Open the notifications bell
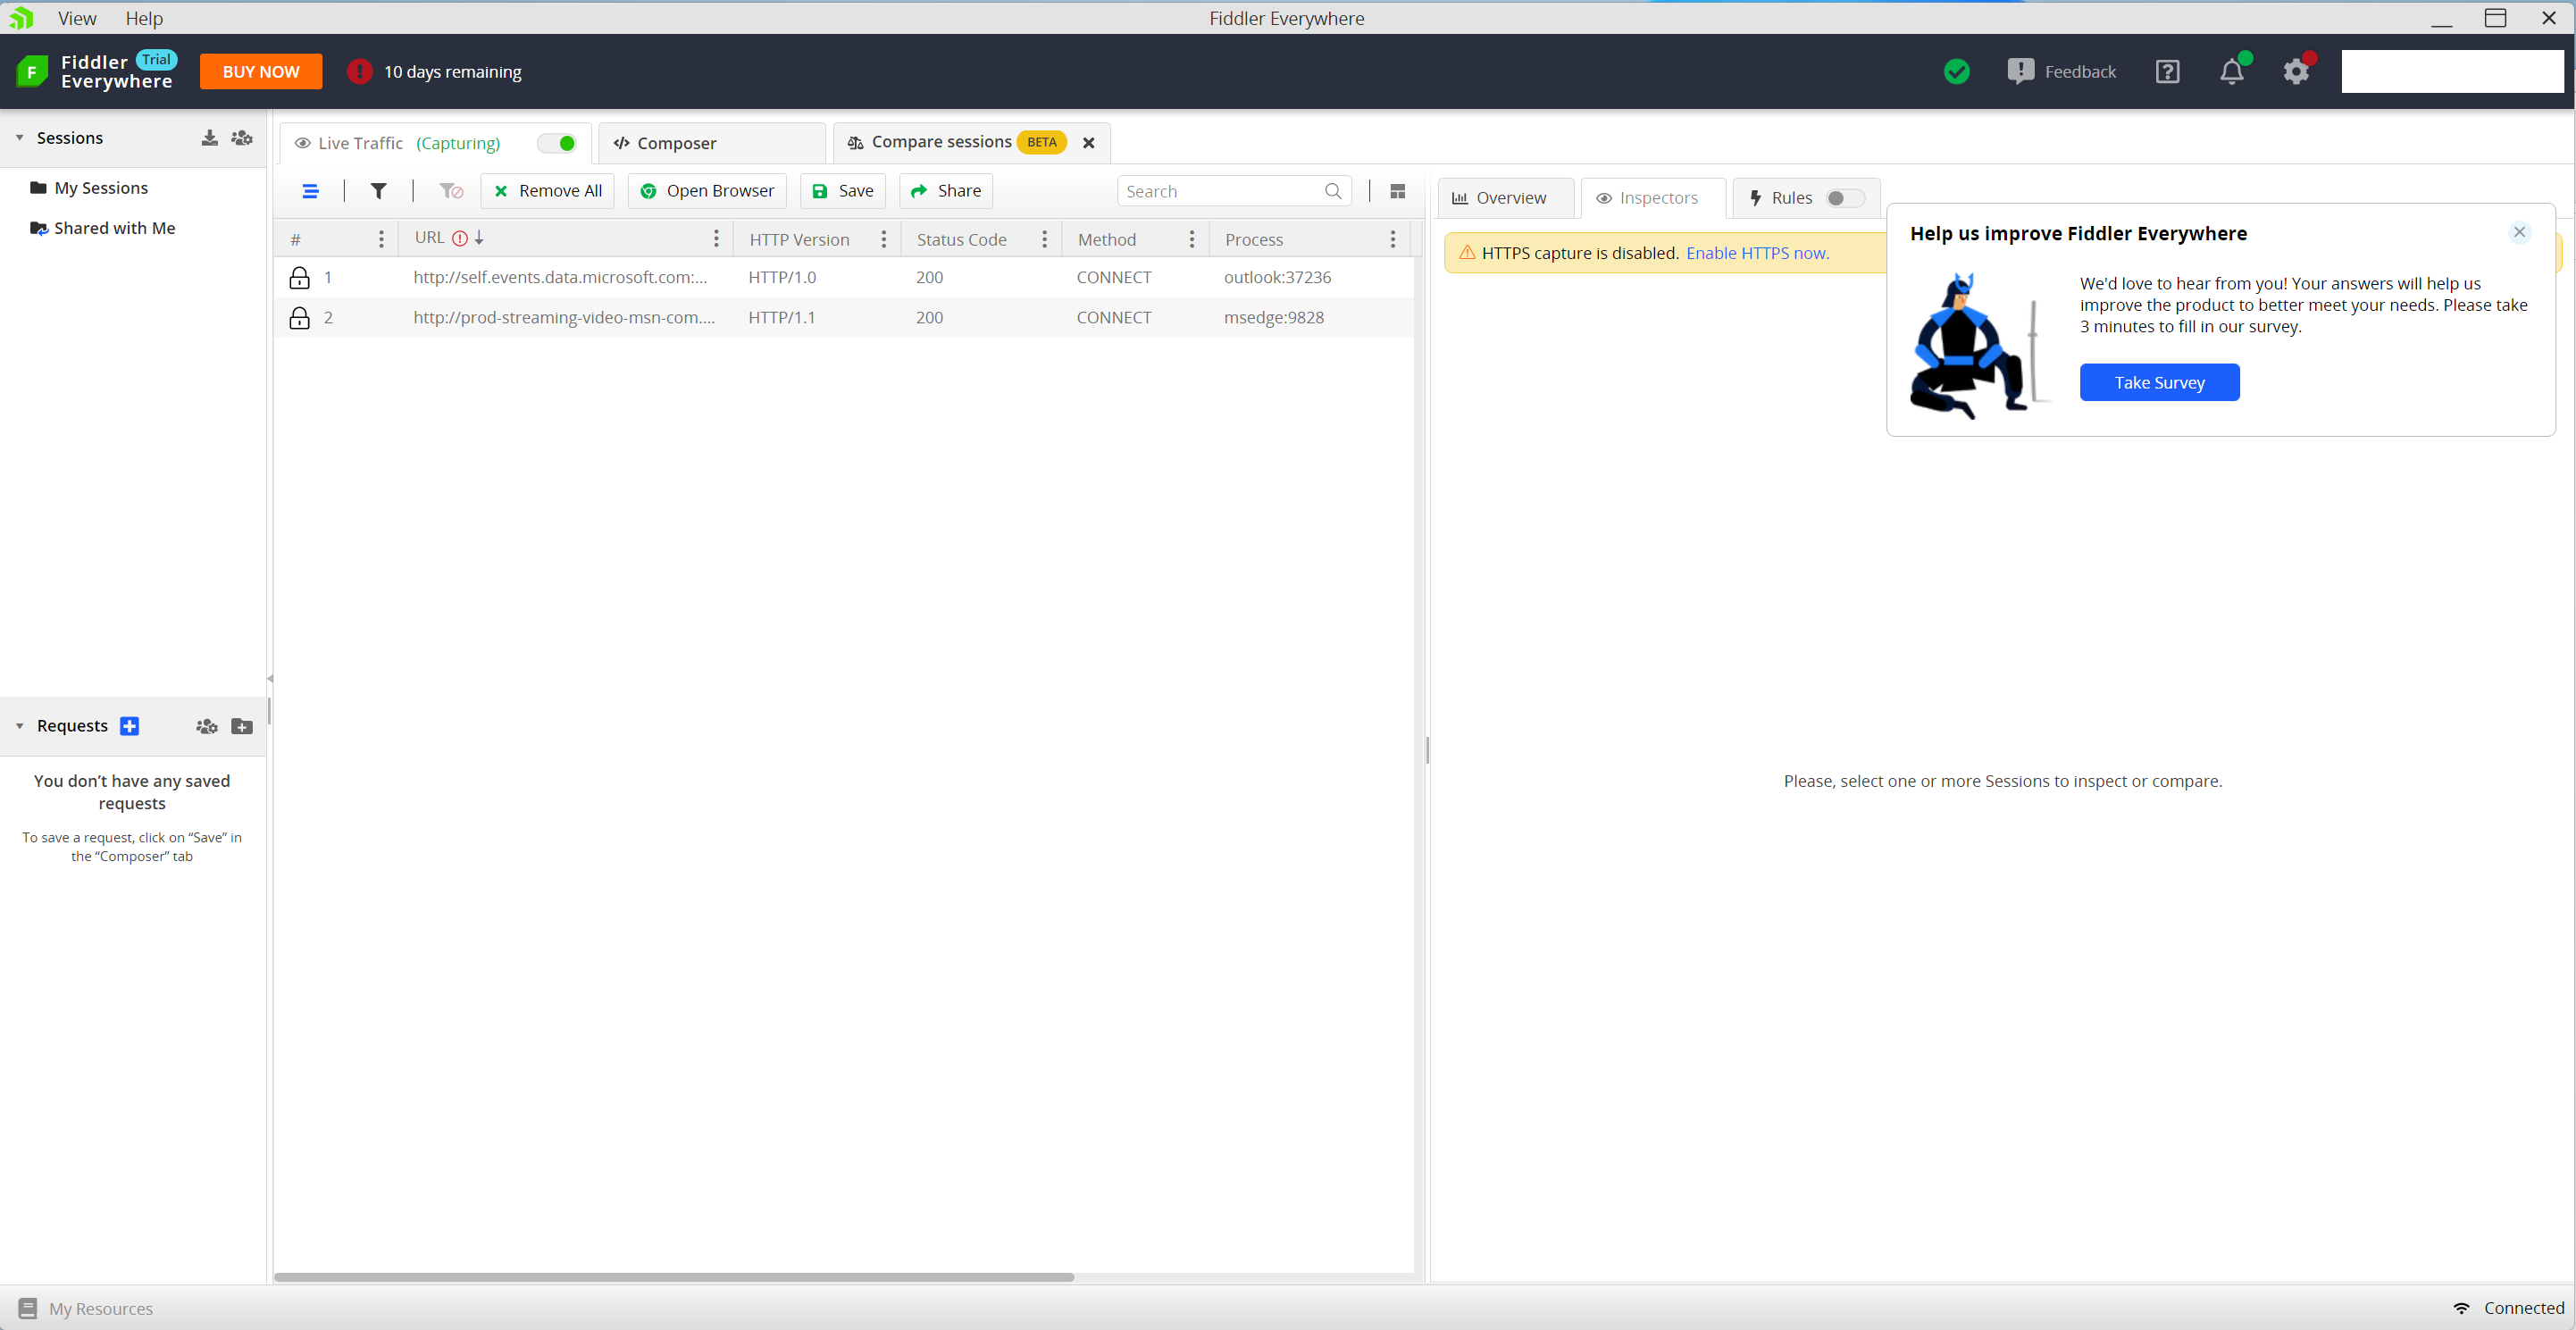The height and width of the screenshot is (1330, 2576). tap(2231, 72)
